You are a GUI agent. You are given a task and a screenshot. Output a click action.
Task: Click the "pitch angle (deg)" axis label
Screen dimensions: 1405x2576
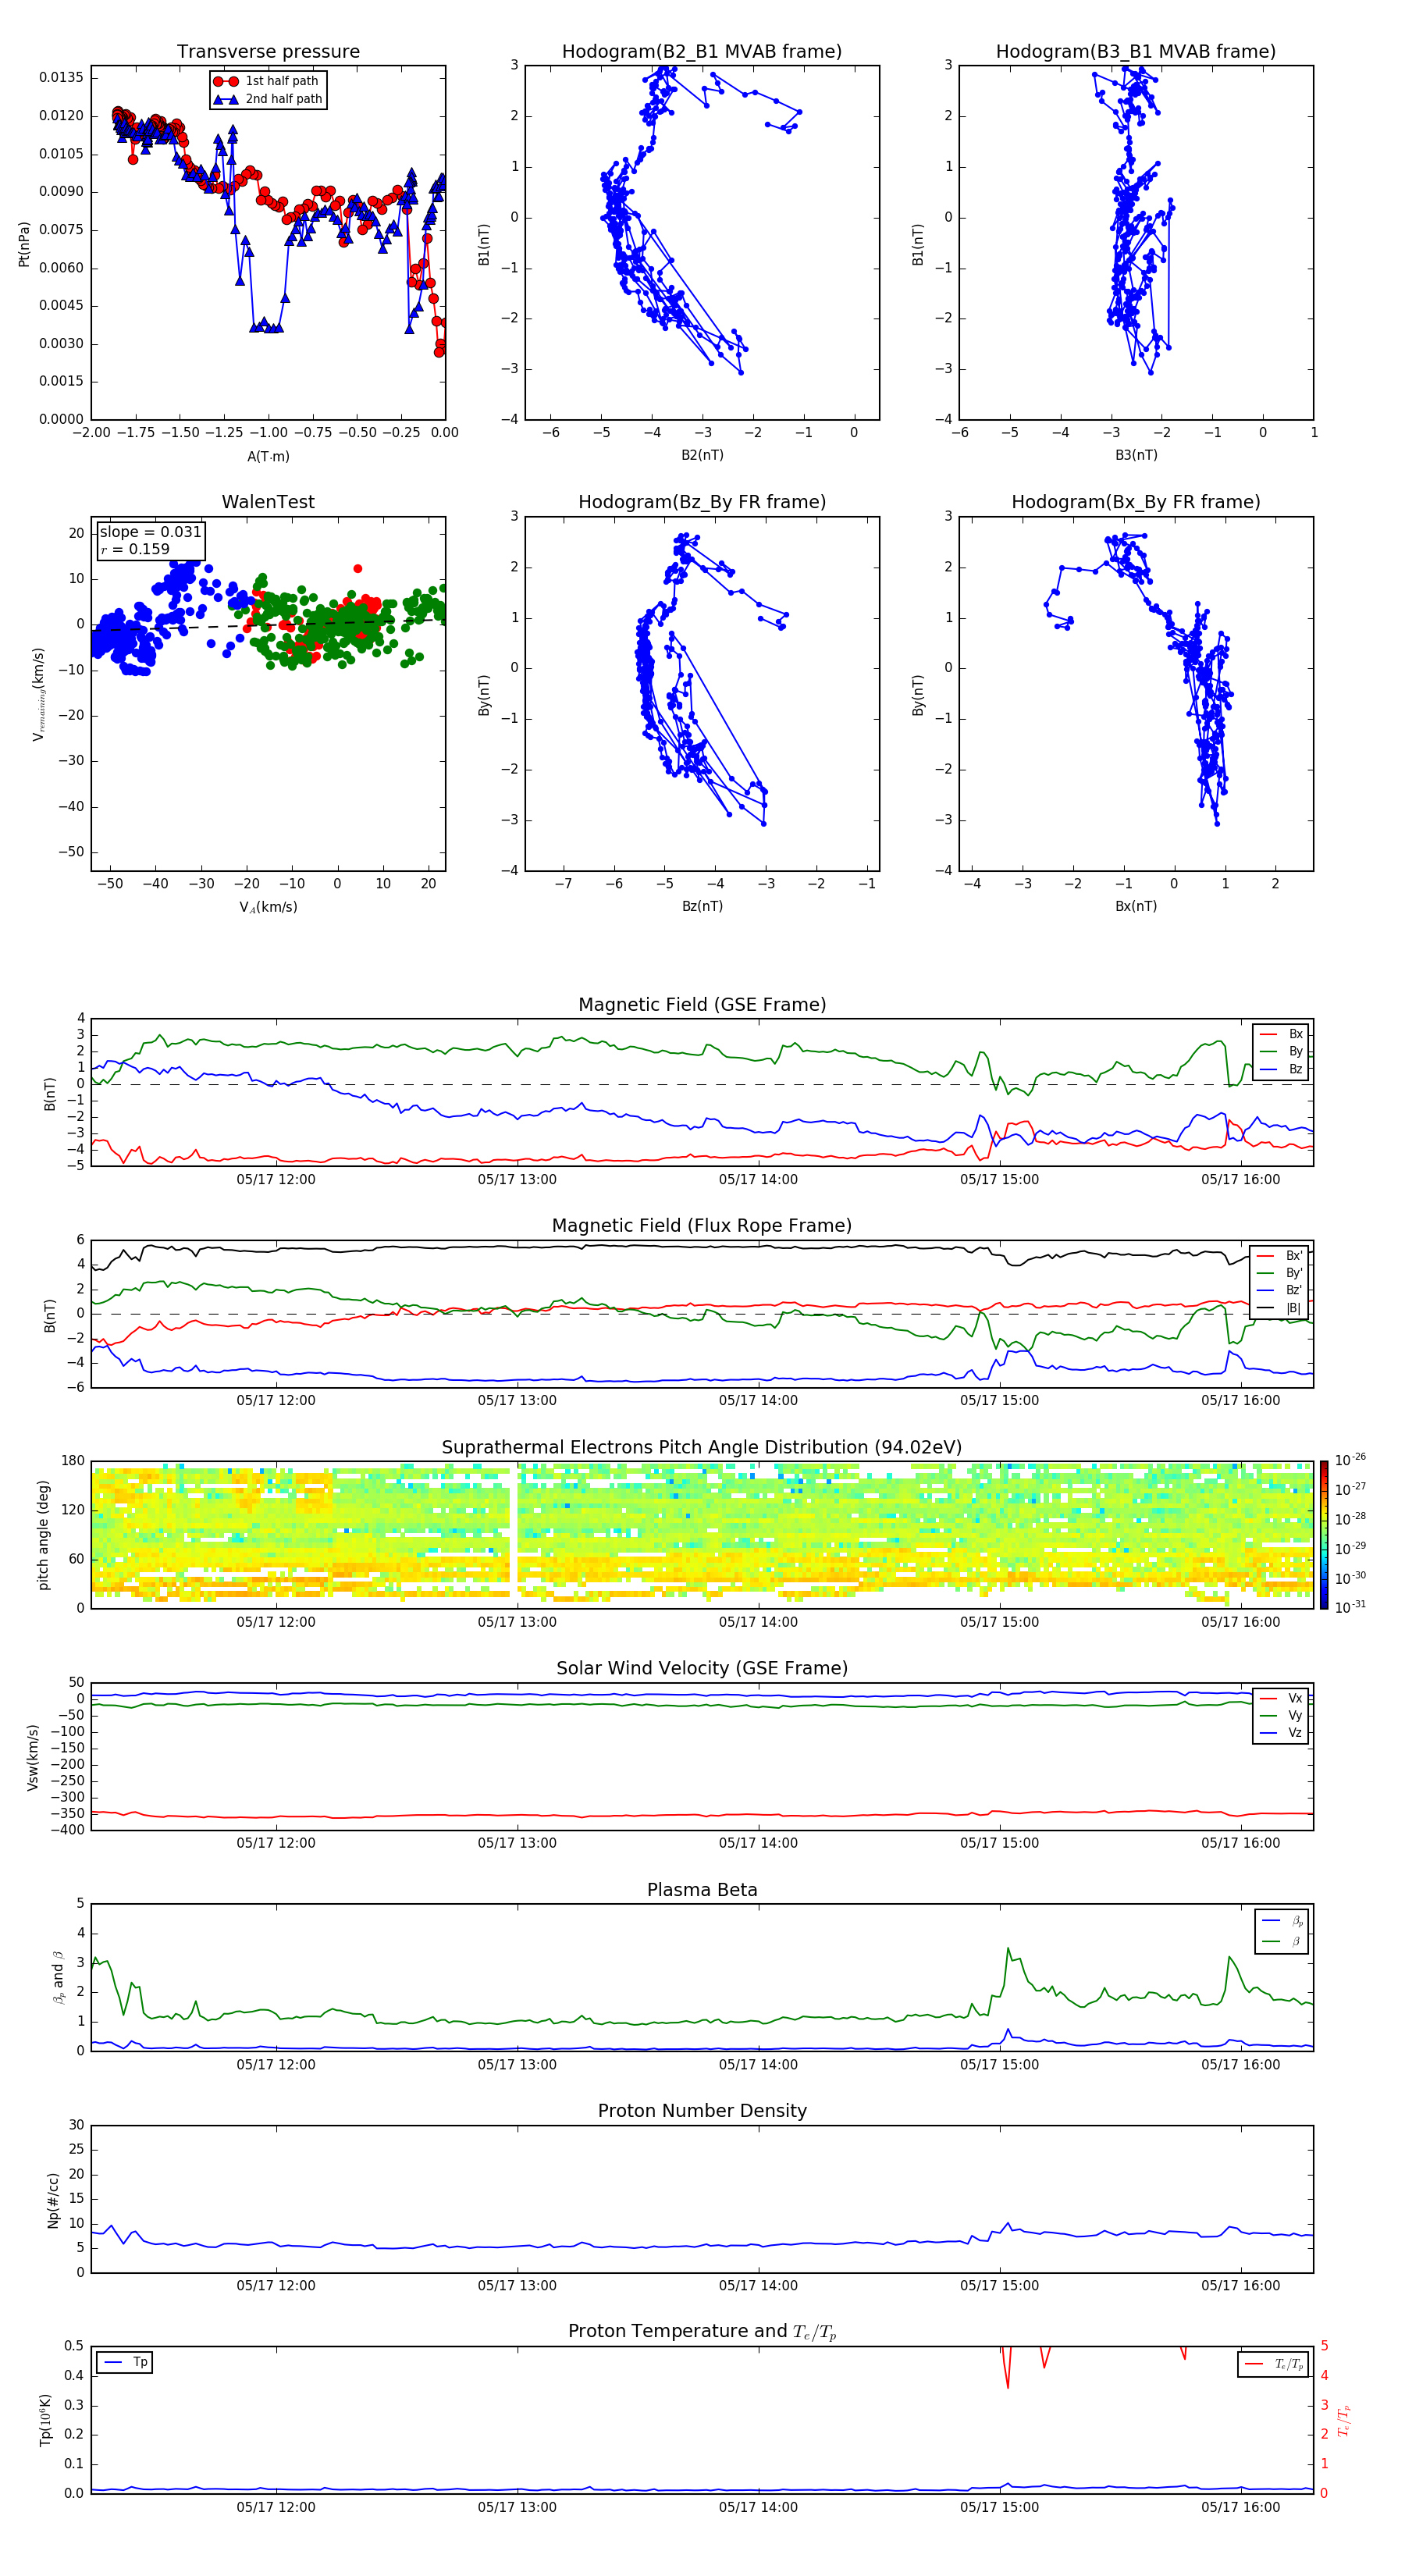43,1534
